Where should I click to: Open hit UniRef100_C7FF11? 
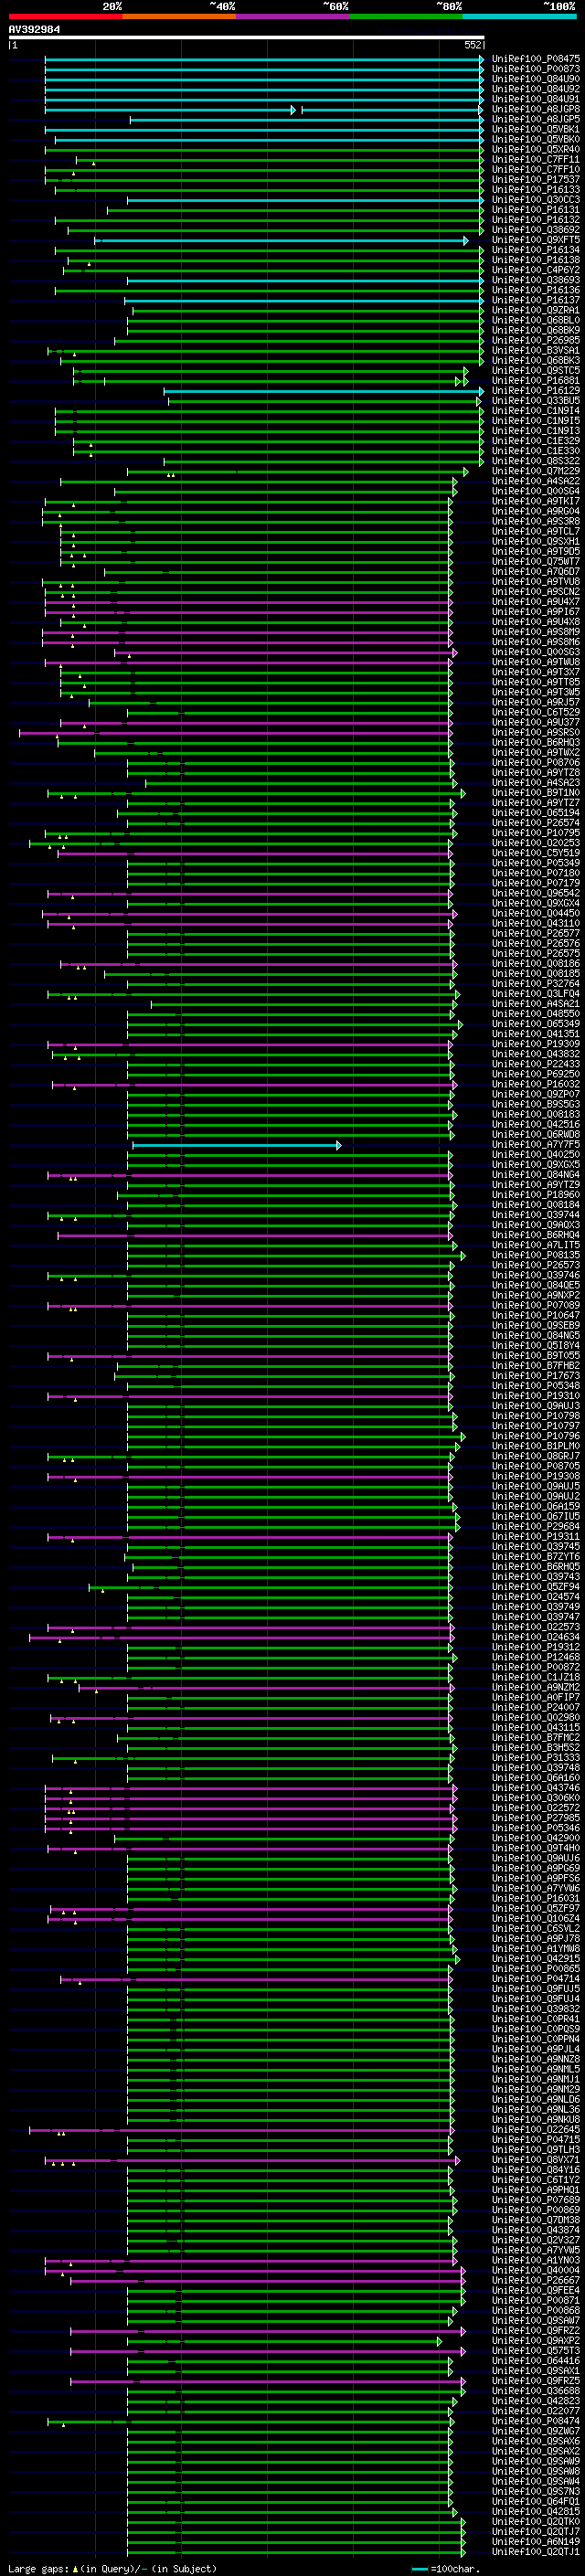click(x=536, y=159)
